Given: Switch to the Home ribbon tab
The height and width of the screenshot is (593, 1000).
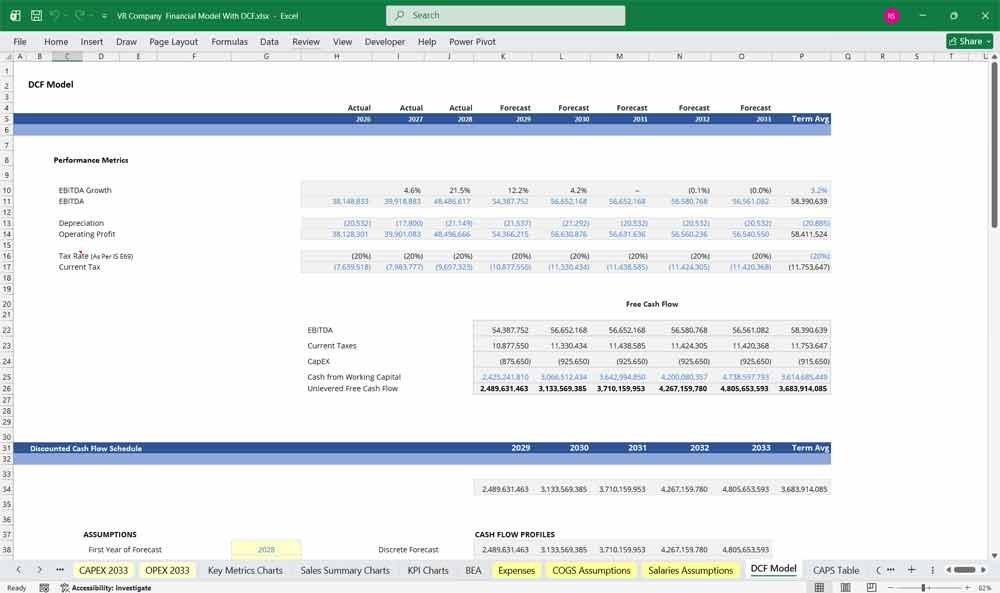Looking at the screenshot, I should click(56, 41).
